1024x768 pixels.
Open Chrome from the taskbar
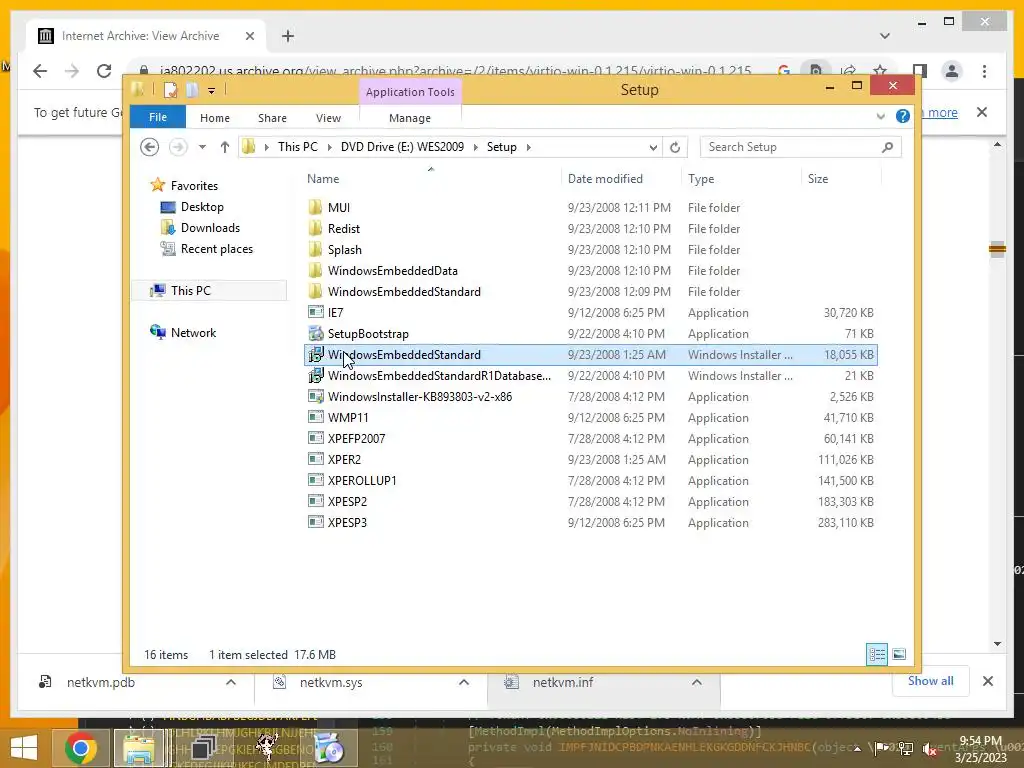81,748
